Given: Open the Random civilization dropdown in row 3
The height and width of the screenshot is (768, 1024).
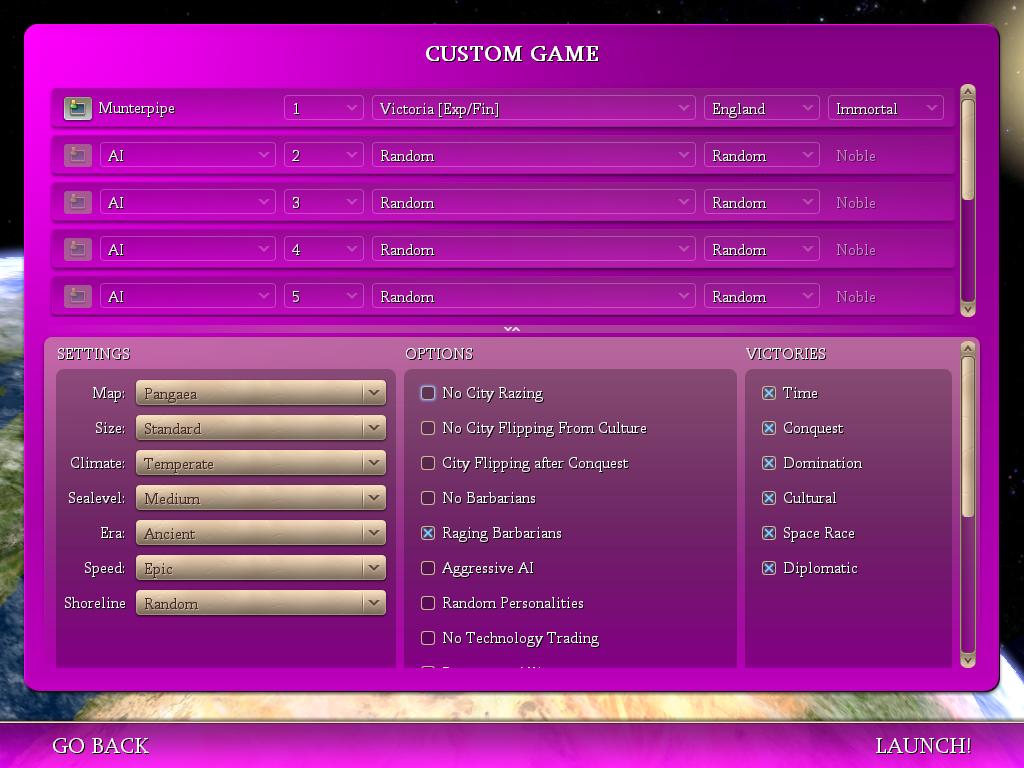Looking at the screenshot, I should coord(761,202).
